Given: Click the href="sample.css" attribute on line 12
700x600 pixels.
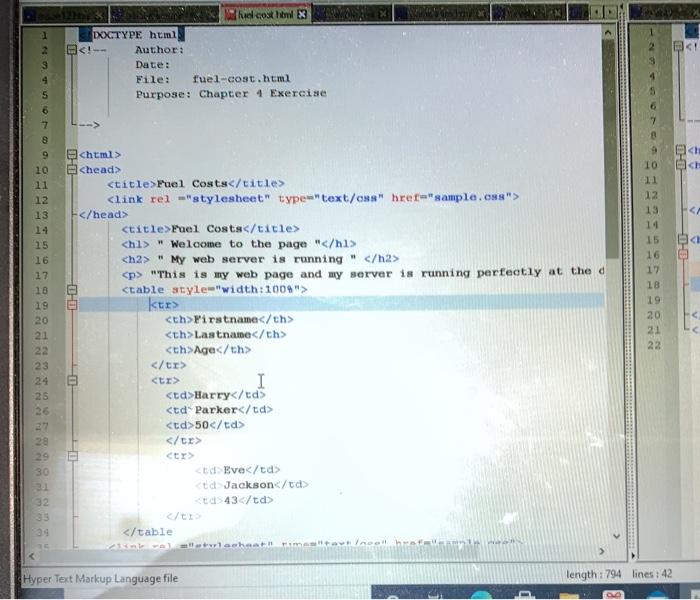Looking at the screenshot, I should coord(451,197).
